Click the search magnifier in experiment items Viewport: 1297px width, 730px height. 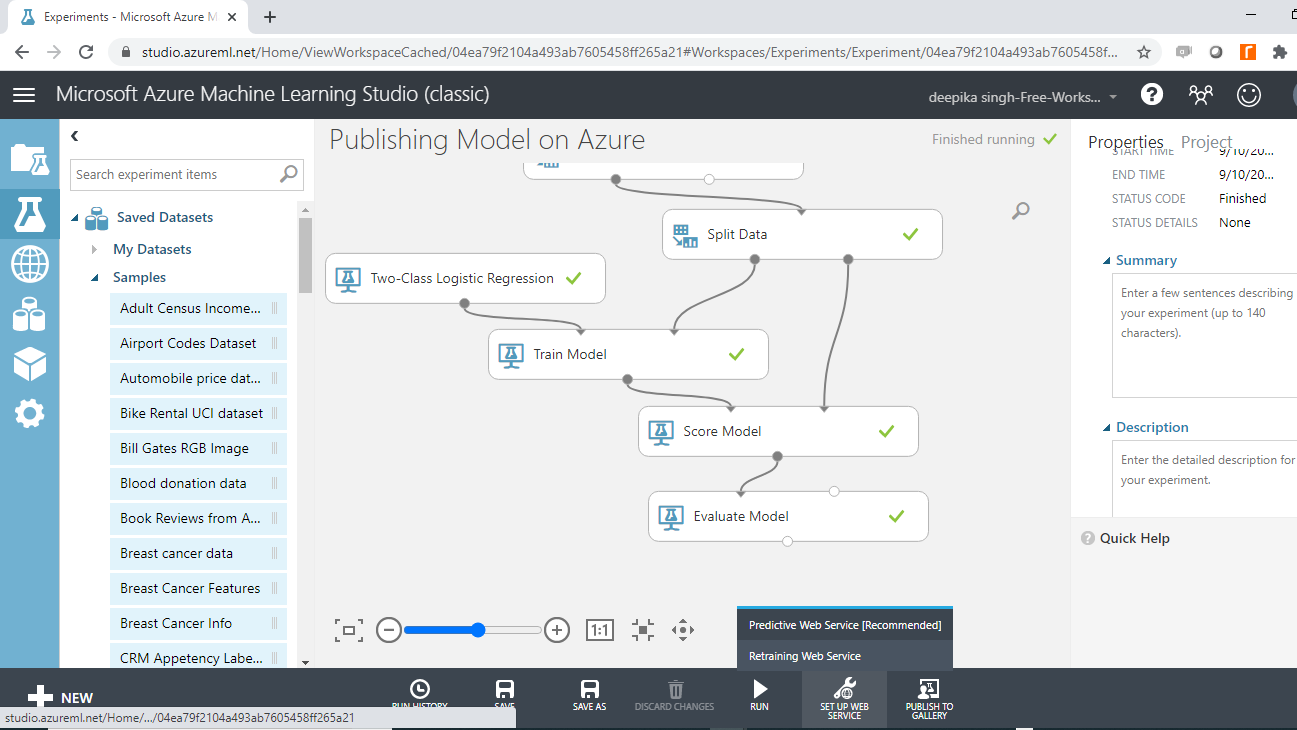[289, 173]
